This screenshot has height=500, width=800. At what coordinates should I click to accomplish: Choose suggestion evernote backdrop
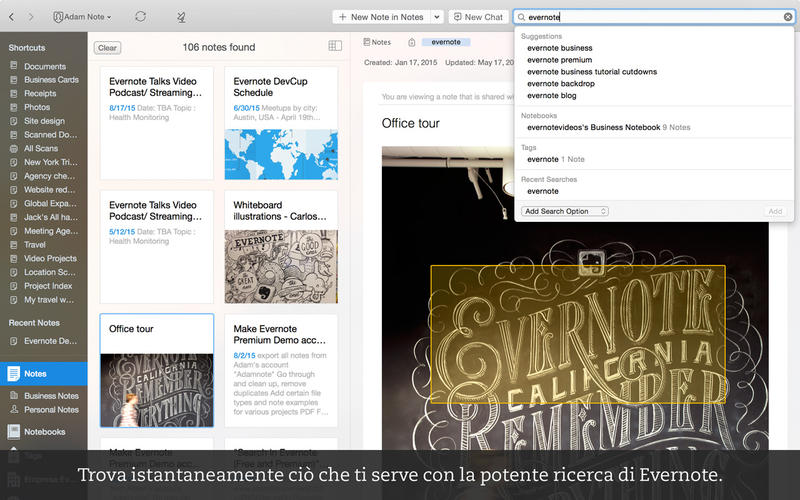561,84
